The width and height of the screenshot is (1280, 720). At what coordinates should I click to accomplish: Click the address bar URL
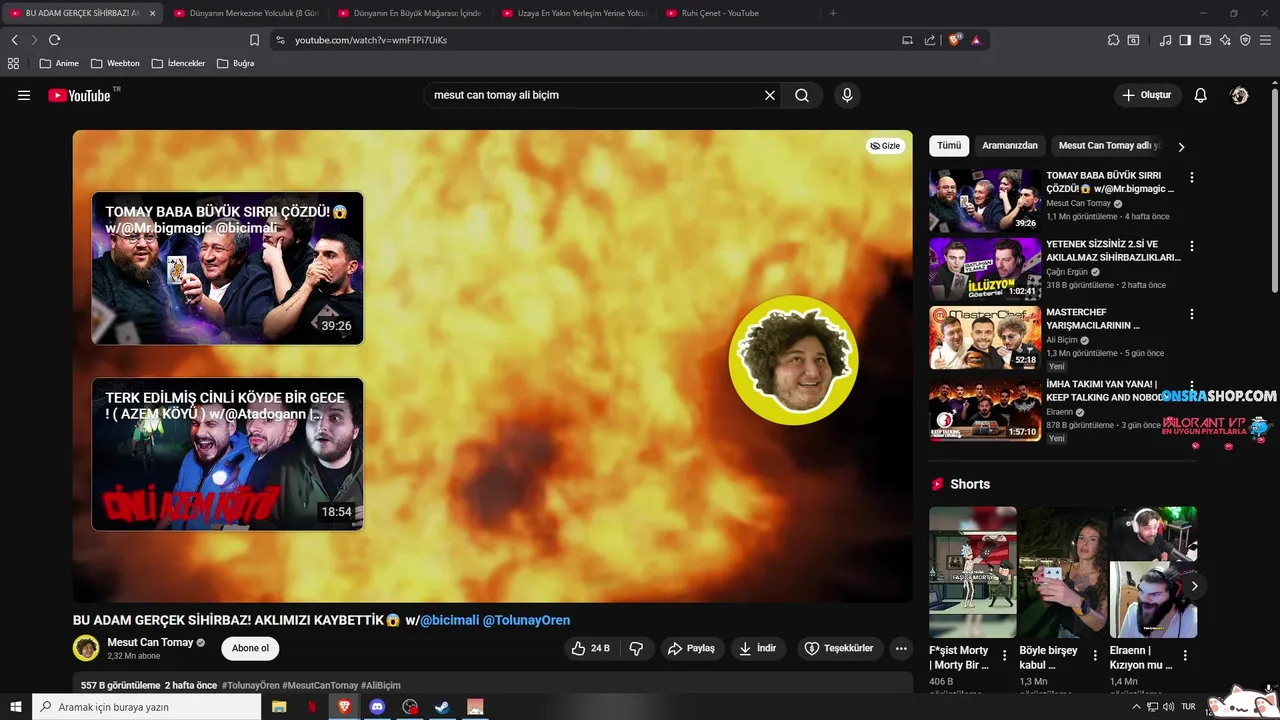coord(371,40)
